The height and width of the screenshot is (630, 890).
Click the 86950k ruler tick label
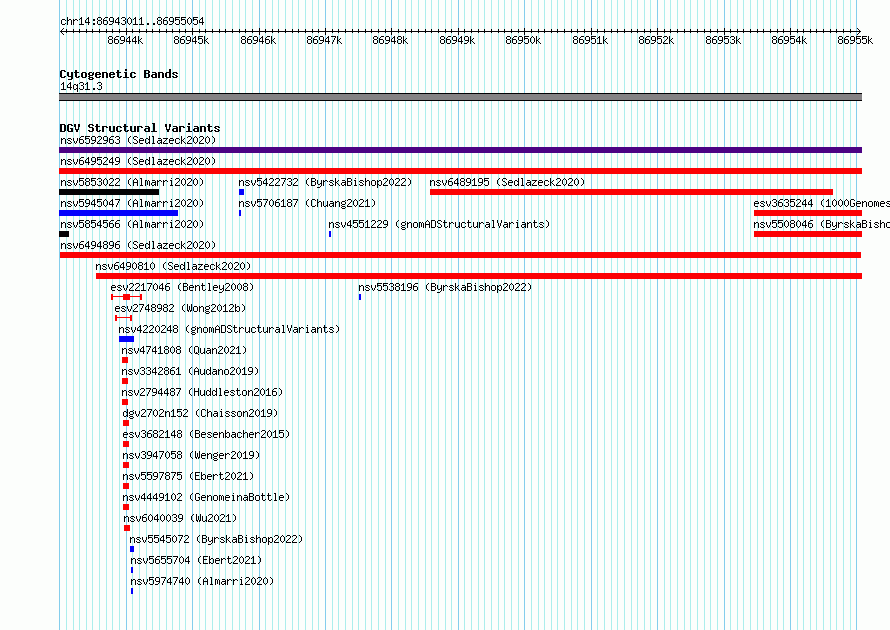pyautogui.click(x=523, y=40)
